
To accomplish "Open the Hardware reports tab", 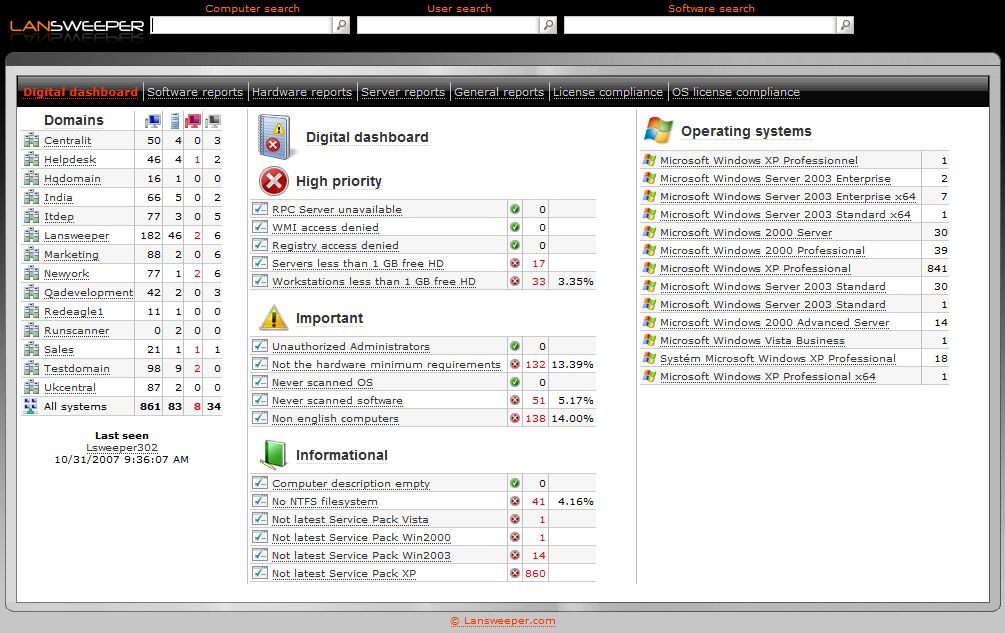I will (x=302, y=92).
